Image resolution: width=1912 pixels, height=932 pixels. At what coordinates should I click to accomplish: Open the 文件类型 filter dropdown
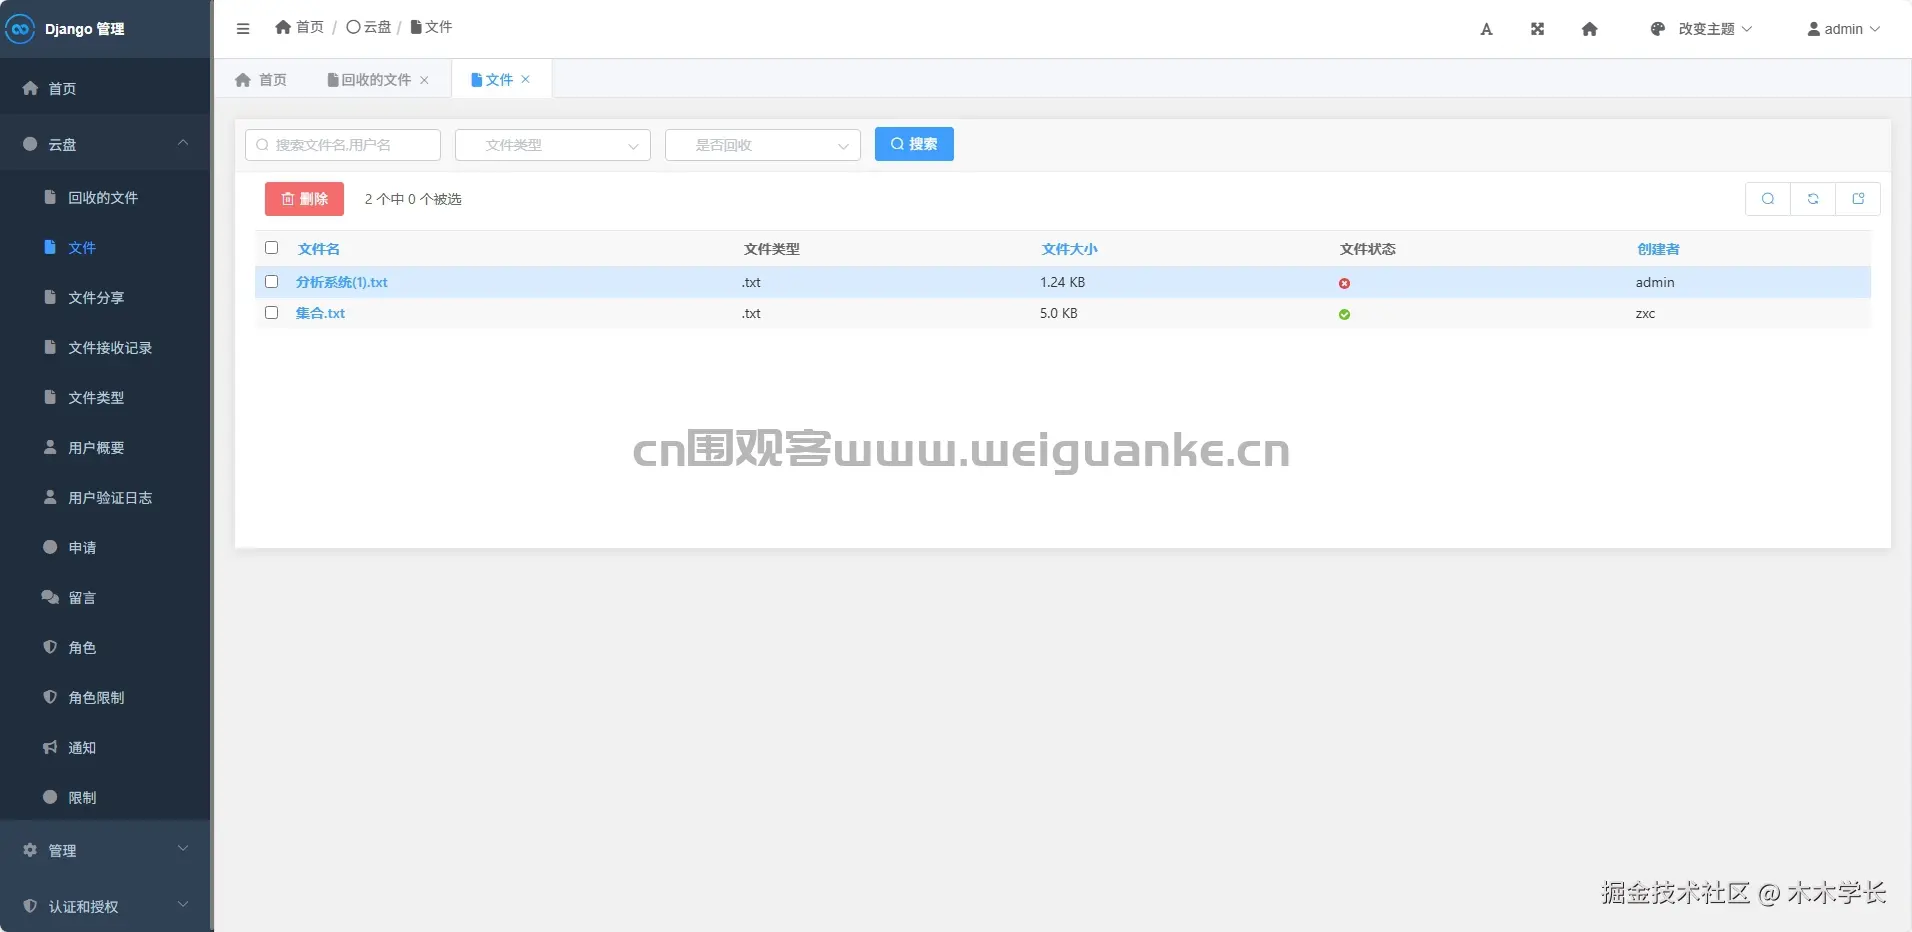pos(553,145)
